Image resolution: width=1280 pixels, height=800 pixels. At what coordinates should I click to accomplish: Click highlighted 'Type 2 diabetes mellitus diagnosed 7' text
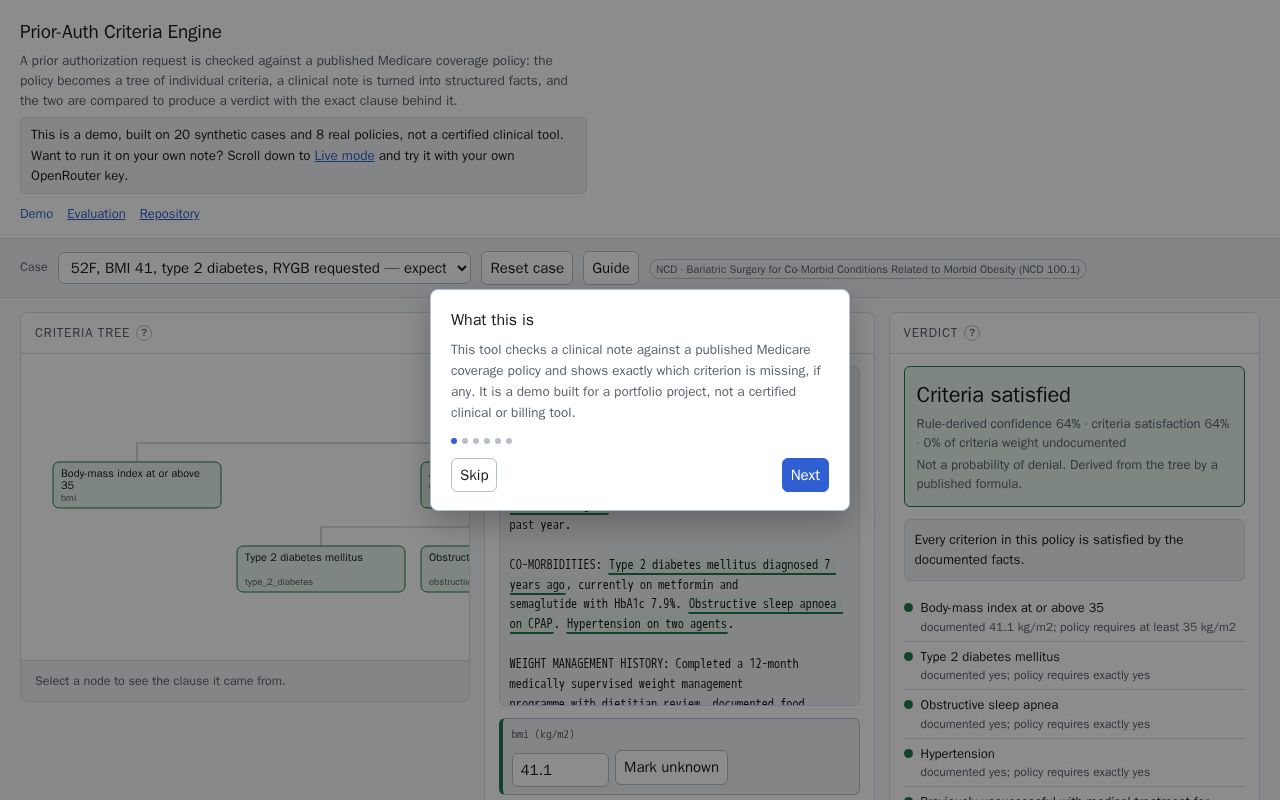pyautogui.click(x=720, y=565)
